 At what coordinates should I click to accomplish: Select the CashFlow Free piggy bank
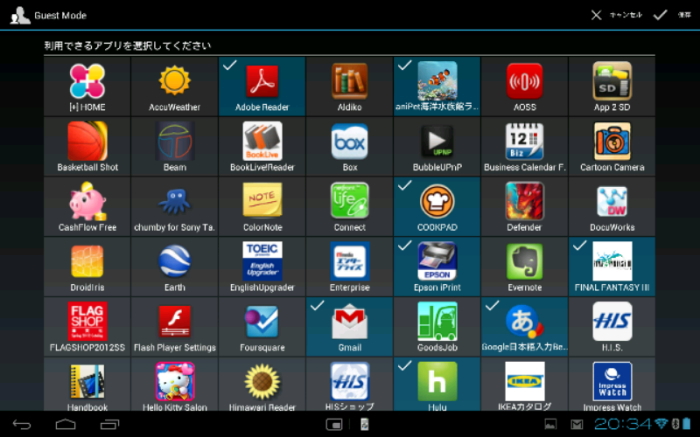(x=87, y=201)
